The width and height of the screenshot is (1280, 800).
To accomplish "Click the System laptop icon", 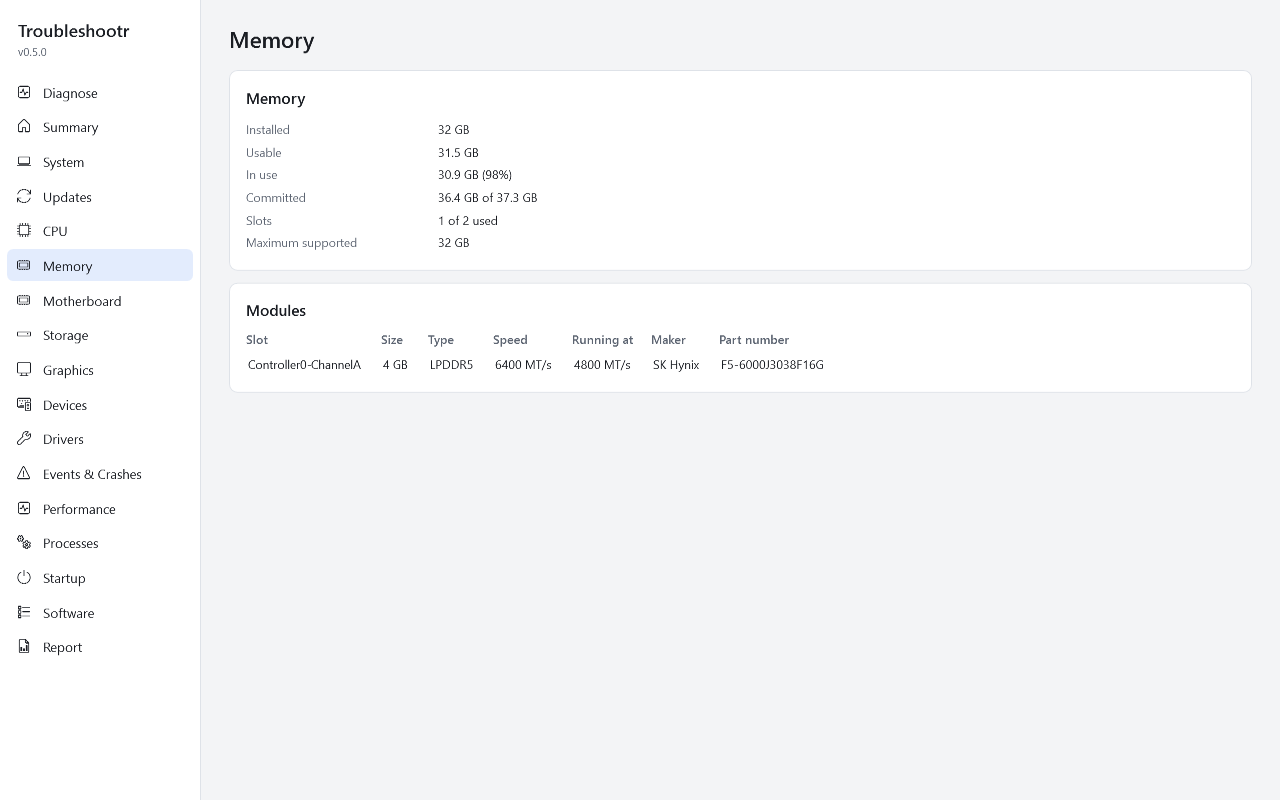I will pyautogui.click(x=24, y=162).
